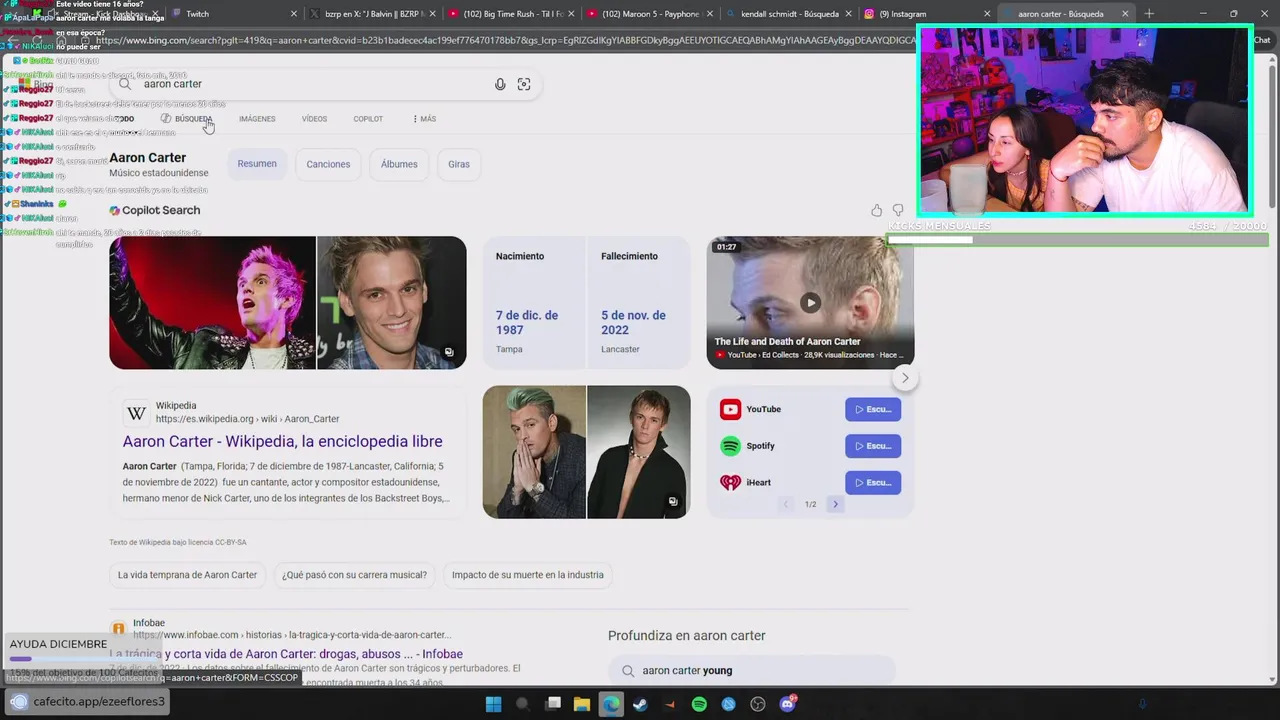This screenshot has height=720, width=1280.
Task: Give thumbs up to Copilot Search result
Action: click(x=876, y=210)
